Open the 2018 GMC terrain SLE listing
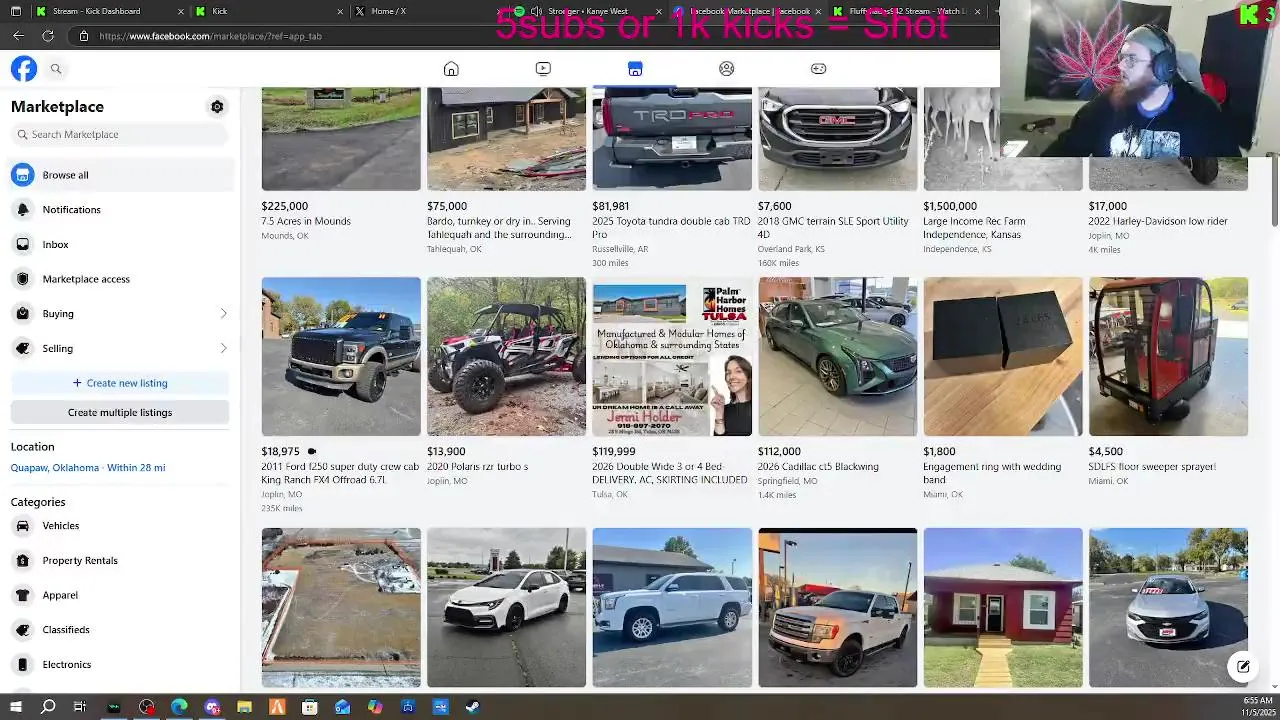The width and height of the screenshot is (1280, 720). coord(837,178)
